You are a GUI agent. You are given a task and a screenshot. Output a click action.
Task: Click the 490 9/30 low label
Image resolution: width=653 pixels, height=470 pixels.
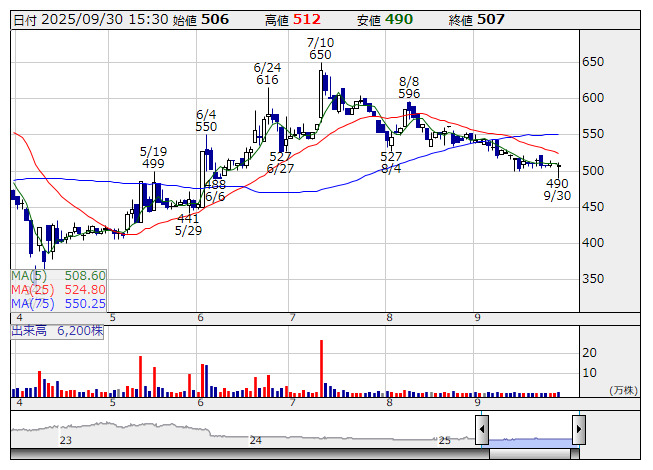point(557,189)
